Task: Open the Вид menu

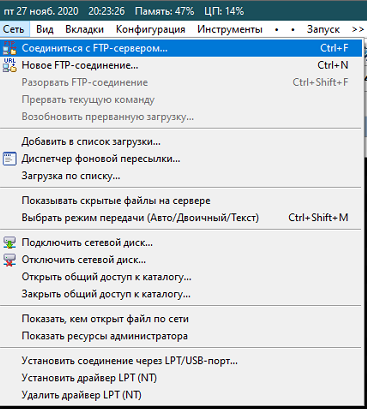Action: click(45, 29)
